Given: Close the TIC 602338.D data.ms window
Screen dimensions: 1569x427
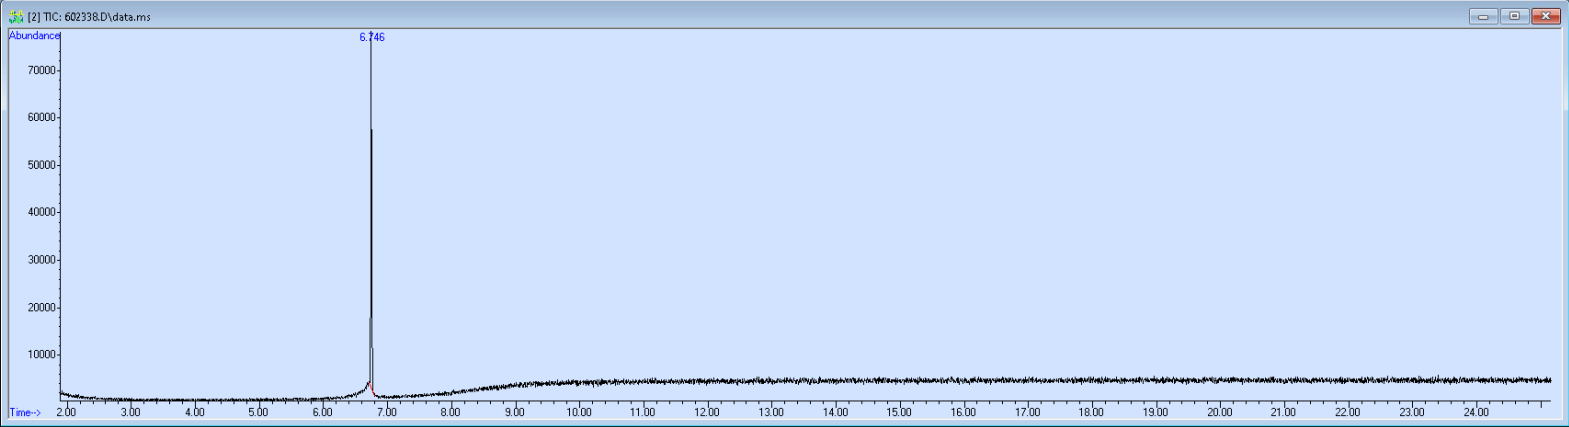Looking at the screenshot, I should click(x=1546, y=16).
